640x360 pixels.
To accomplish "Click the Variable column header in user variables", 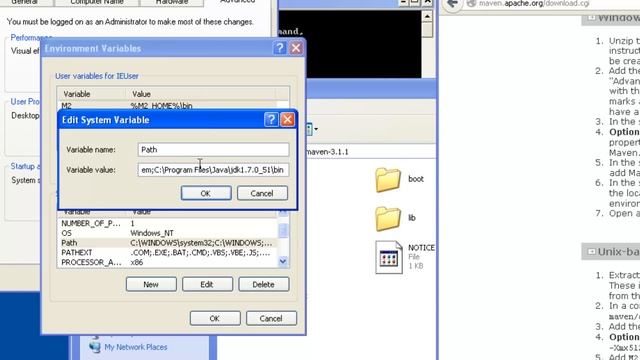I will click(92, 94).
